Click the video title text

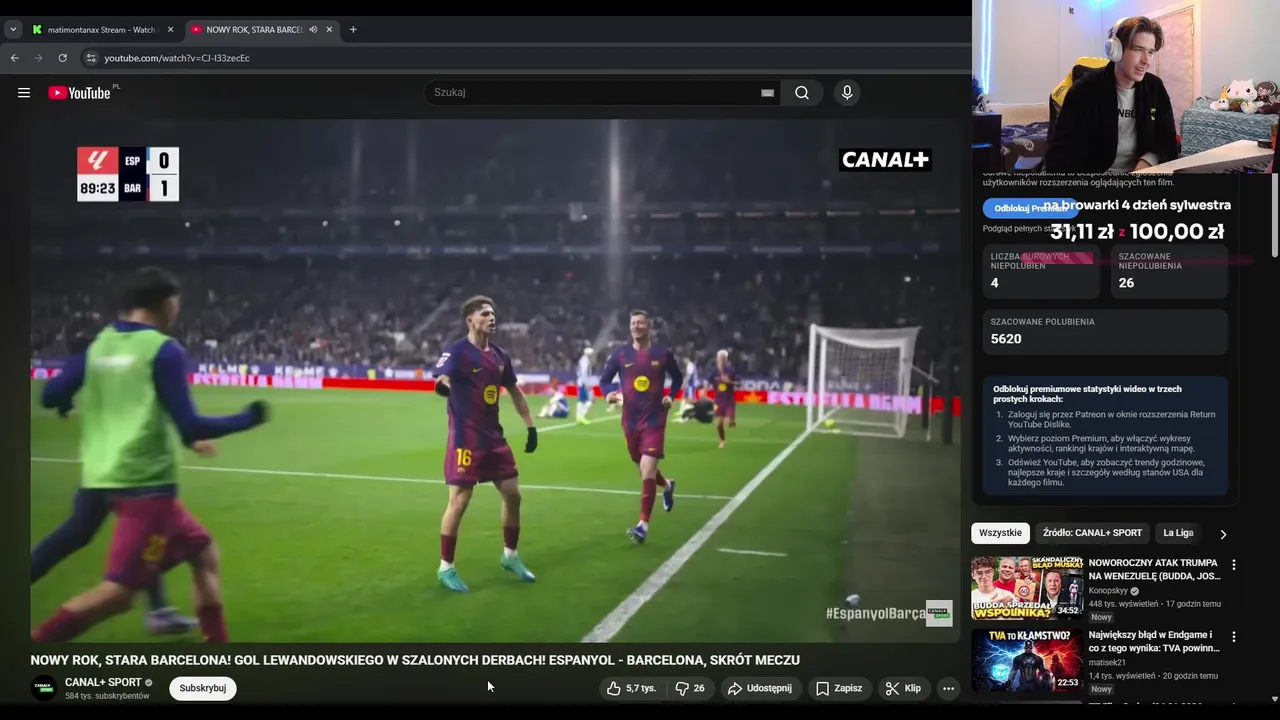coord(415,660)
